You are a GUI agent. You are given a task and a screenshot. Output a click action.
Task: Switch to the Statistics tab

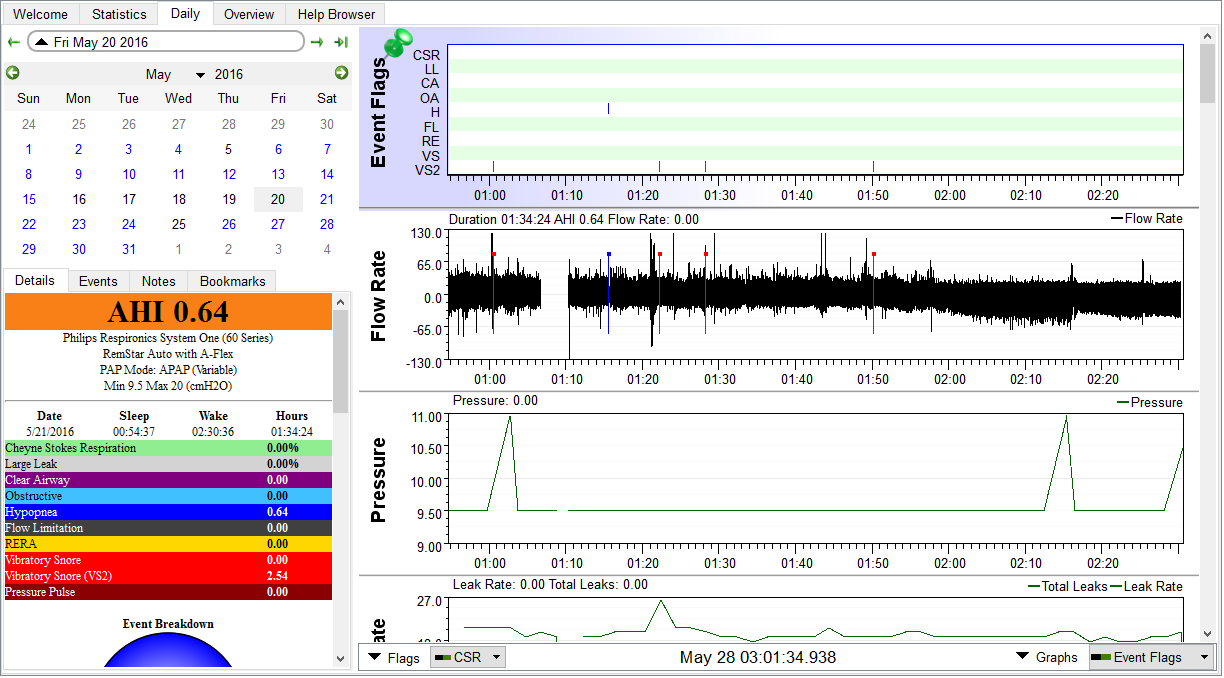point(119,14)
